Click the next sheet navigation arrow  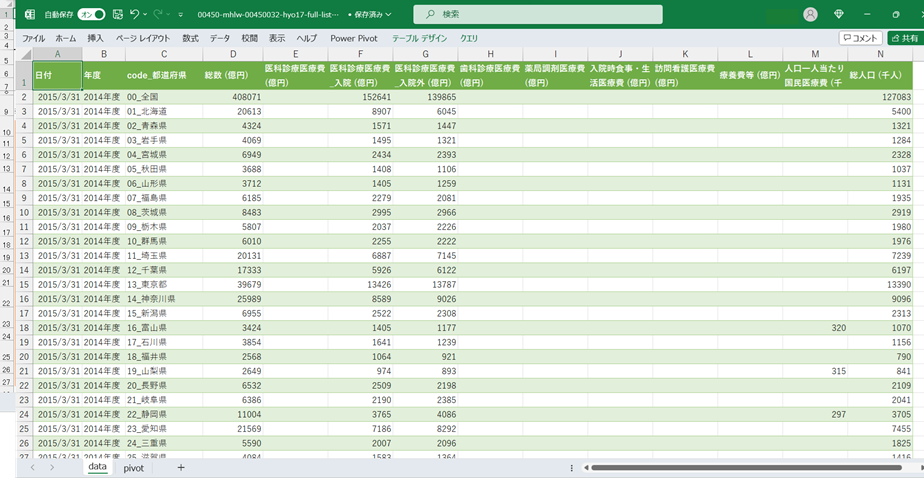point(53,467)
